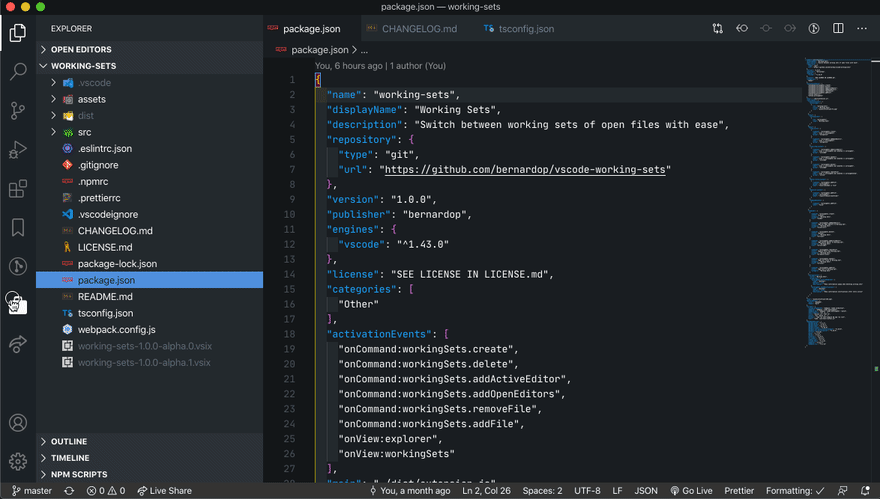Click the code minimap overview
The width and height of the screenshot is (880, 499).
[x=838, y=202]
